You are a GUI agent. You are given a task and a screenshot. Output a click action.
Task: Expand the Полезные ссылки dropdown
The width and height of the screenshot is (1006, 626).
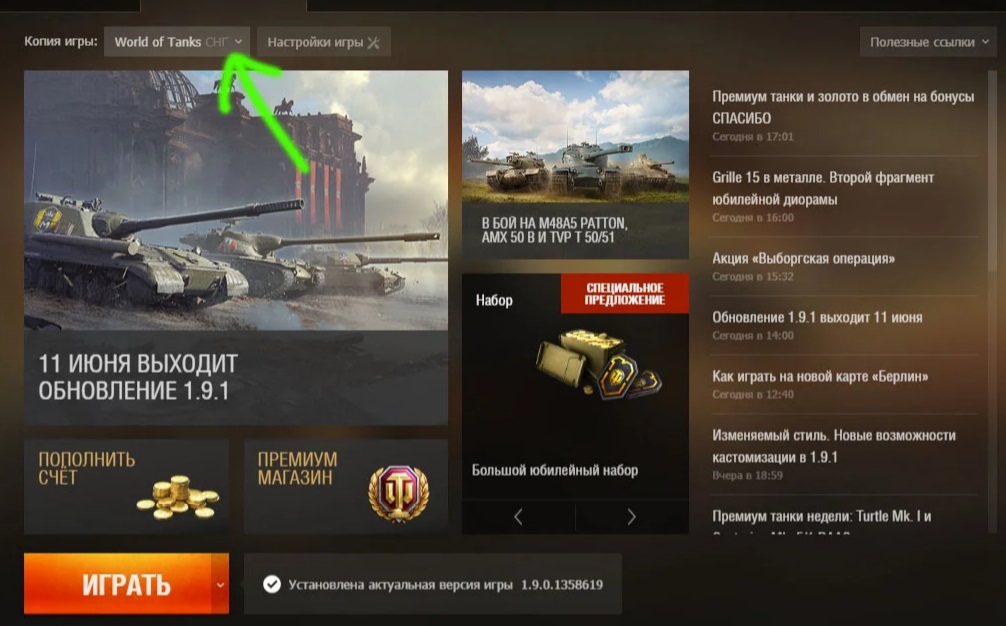click(928, 42)
